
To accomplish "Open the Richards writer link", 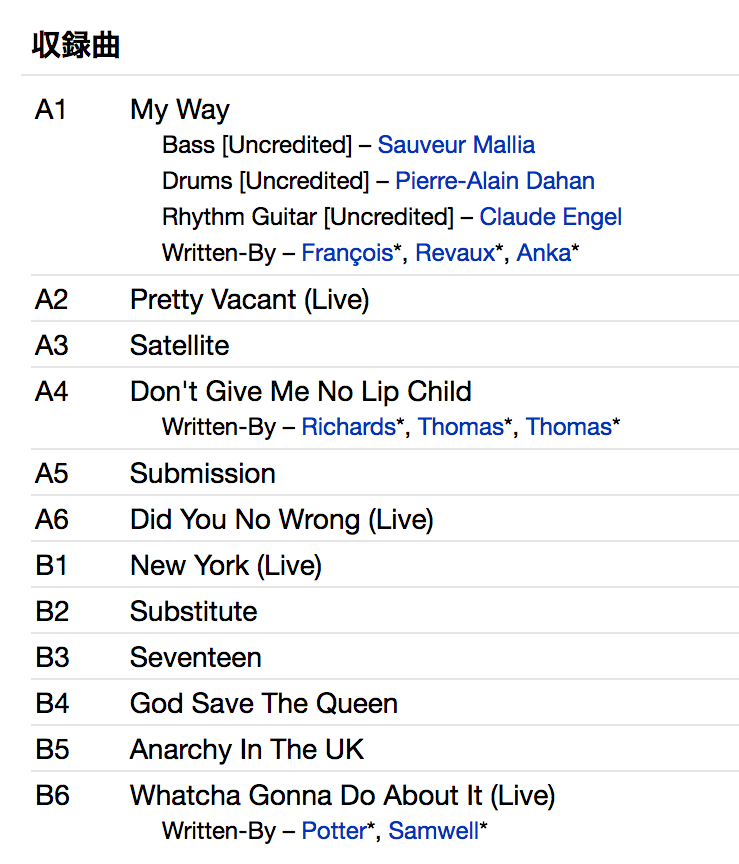I will pos(348,427).
